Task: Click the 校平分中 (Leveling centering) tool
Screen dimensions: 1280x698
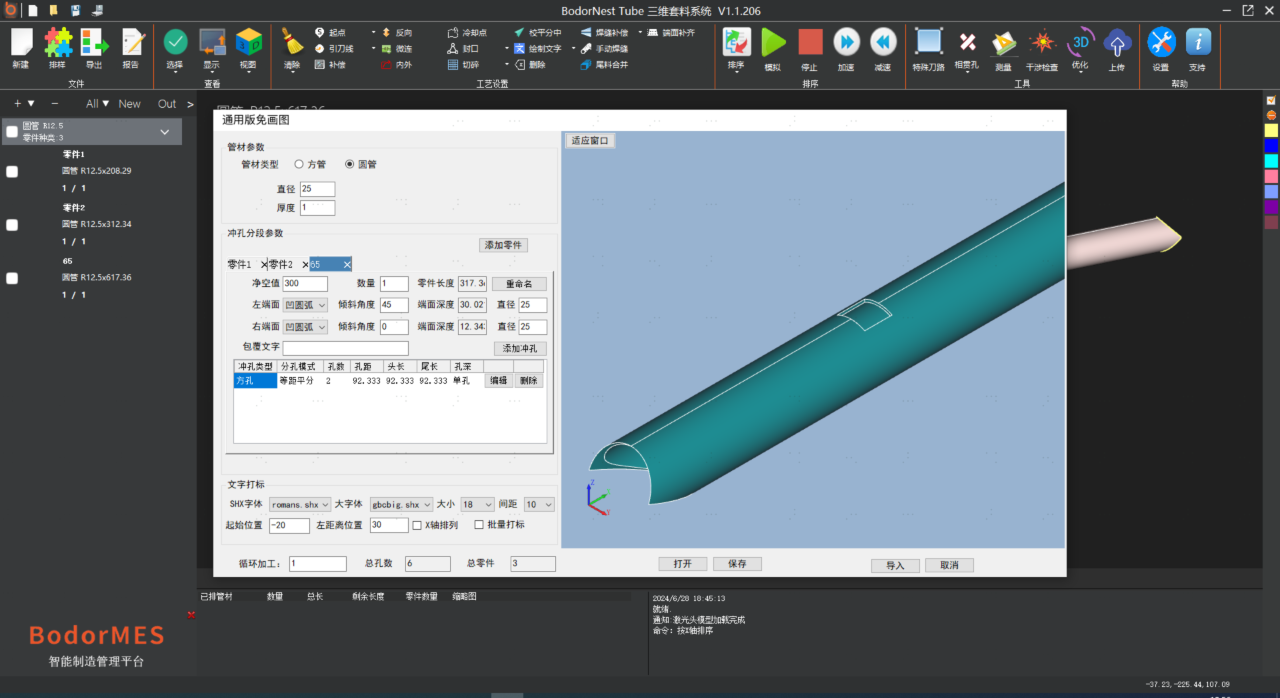Action: pos(538,33)
